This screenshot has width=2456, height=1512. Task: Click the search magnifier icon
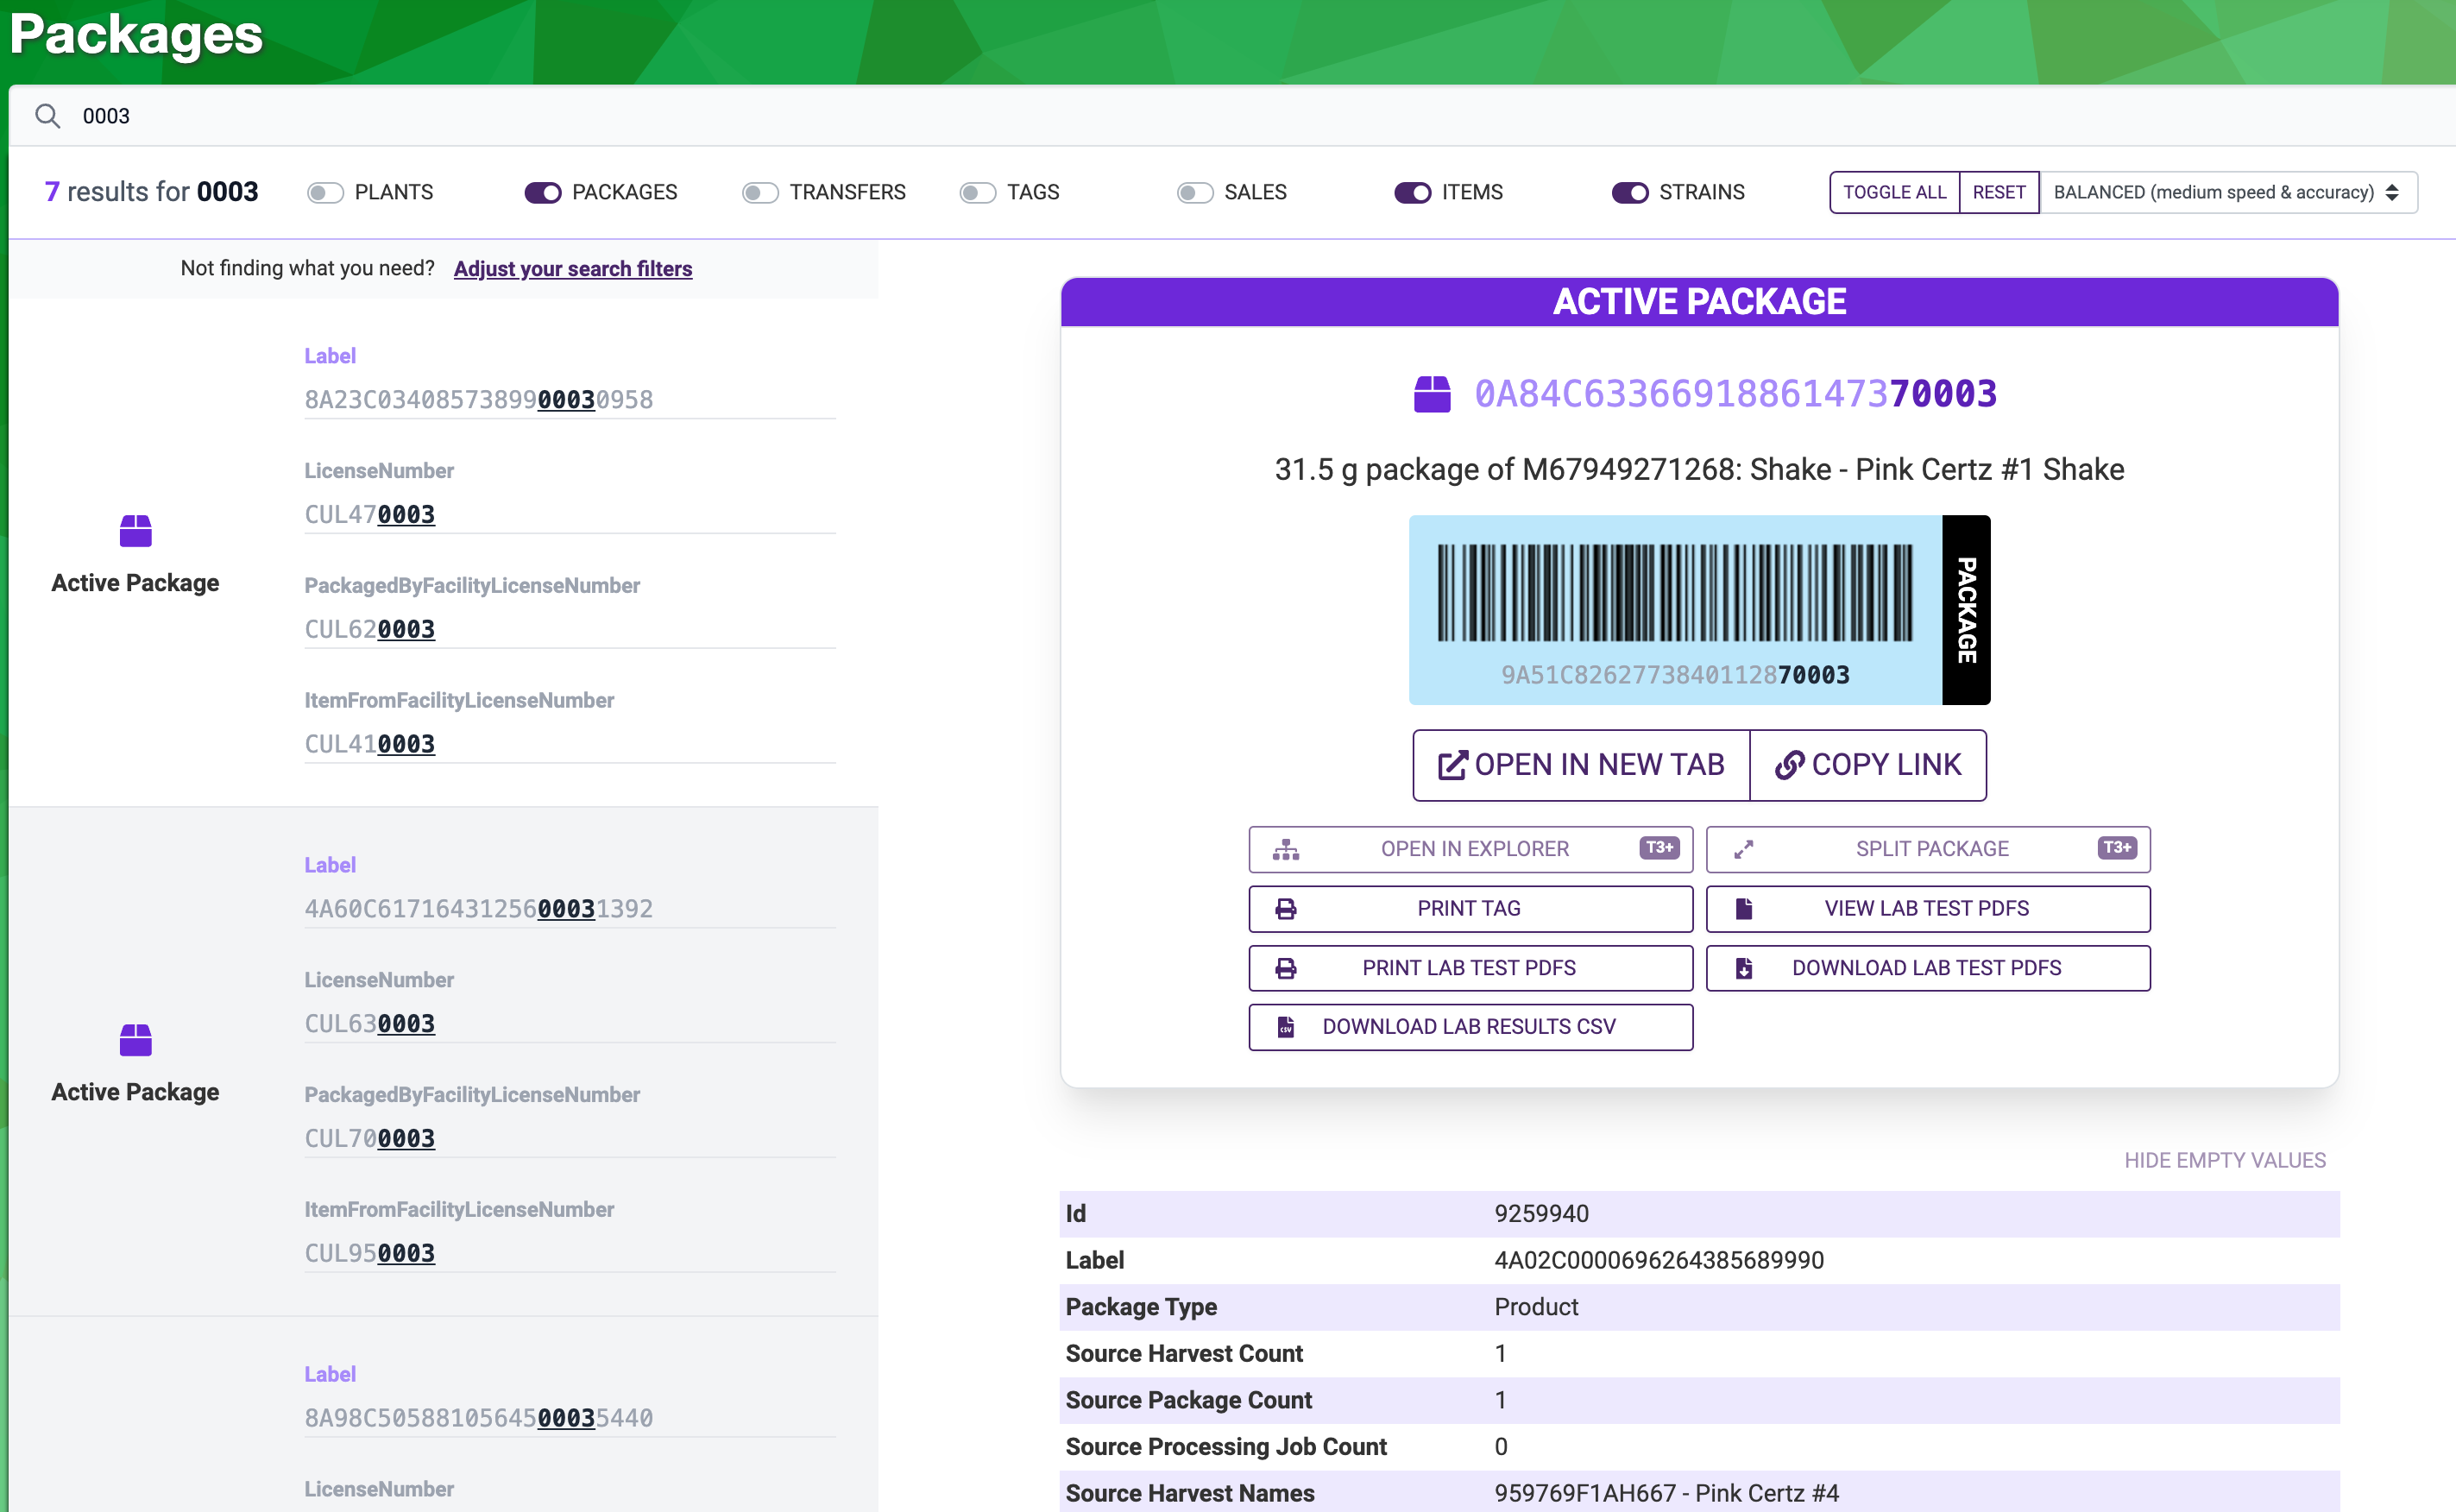[47, 116]
